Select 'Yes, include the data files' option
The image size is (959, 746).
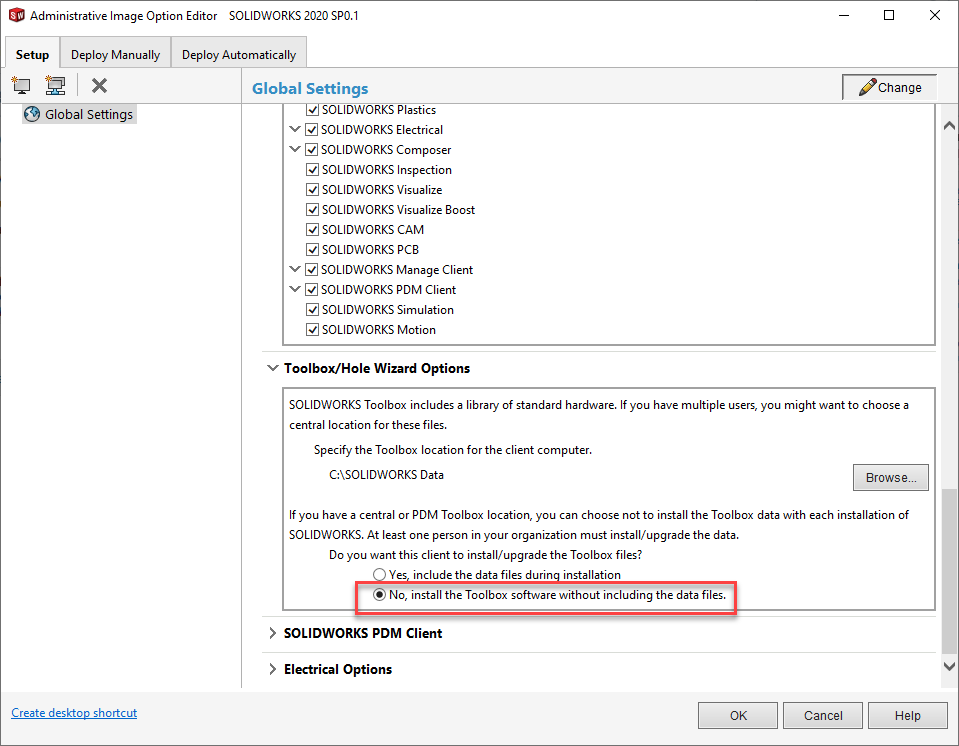click(x=379, y=575)
